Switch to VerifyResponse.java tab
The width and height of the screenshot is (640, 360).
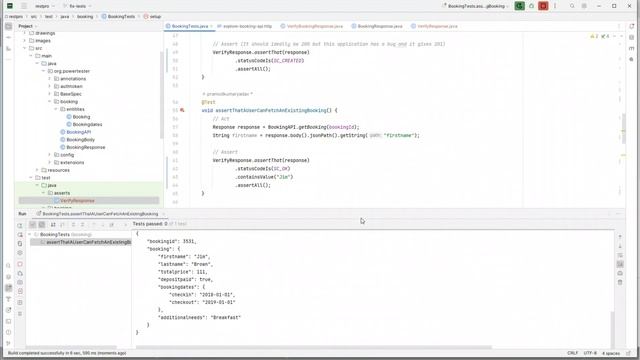click(x=434, y=26)
